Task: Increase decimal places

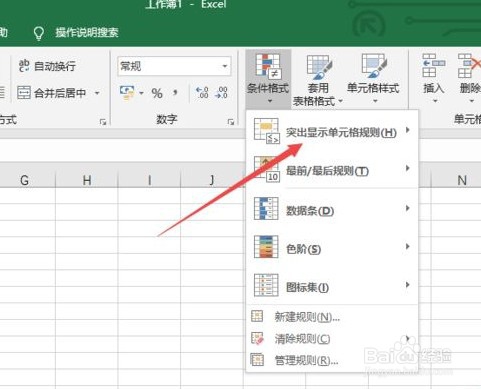Action: [x=202, y=92]
